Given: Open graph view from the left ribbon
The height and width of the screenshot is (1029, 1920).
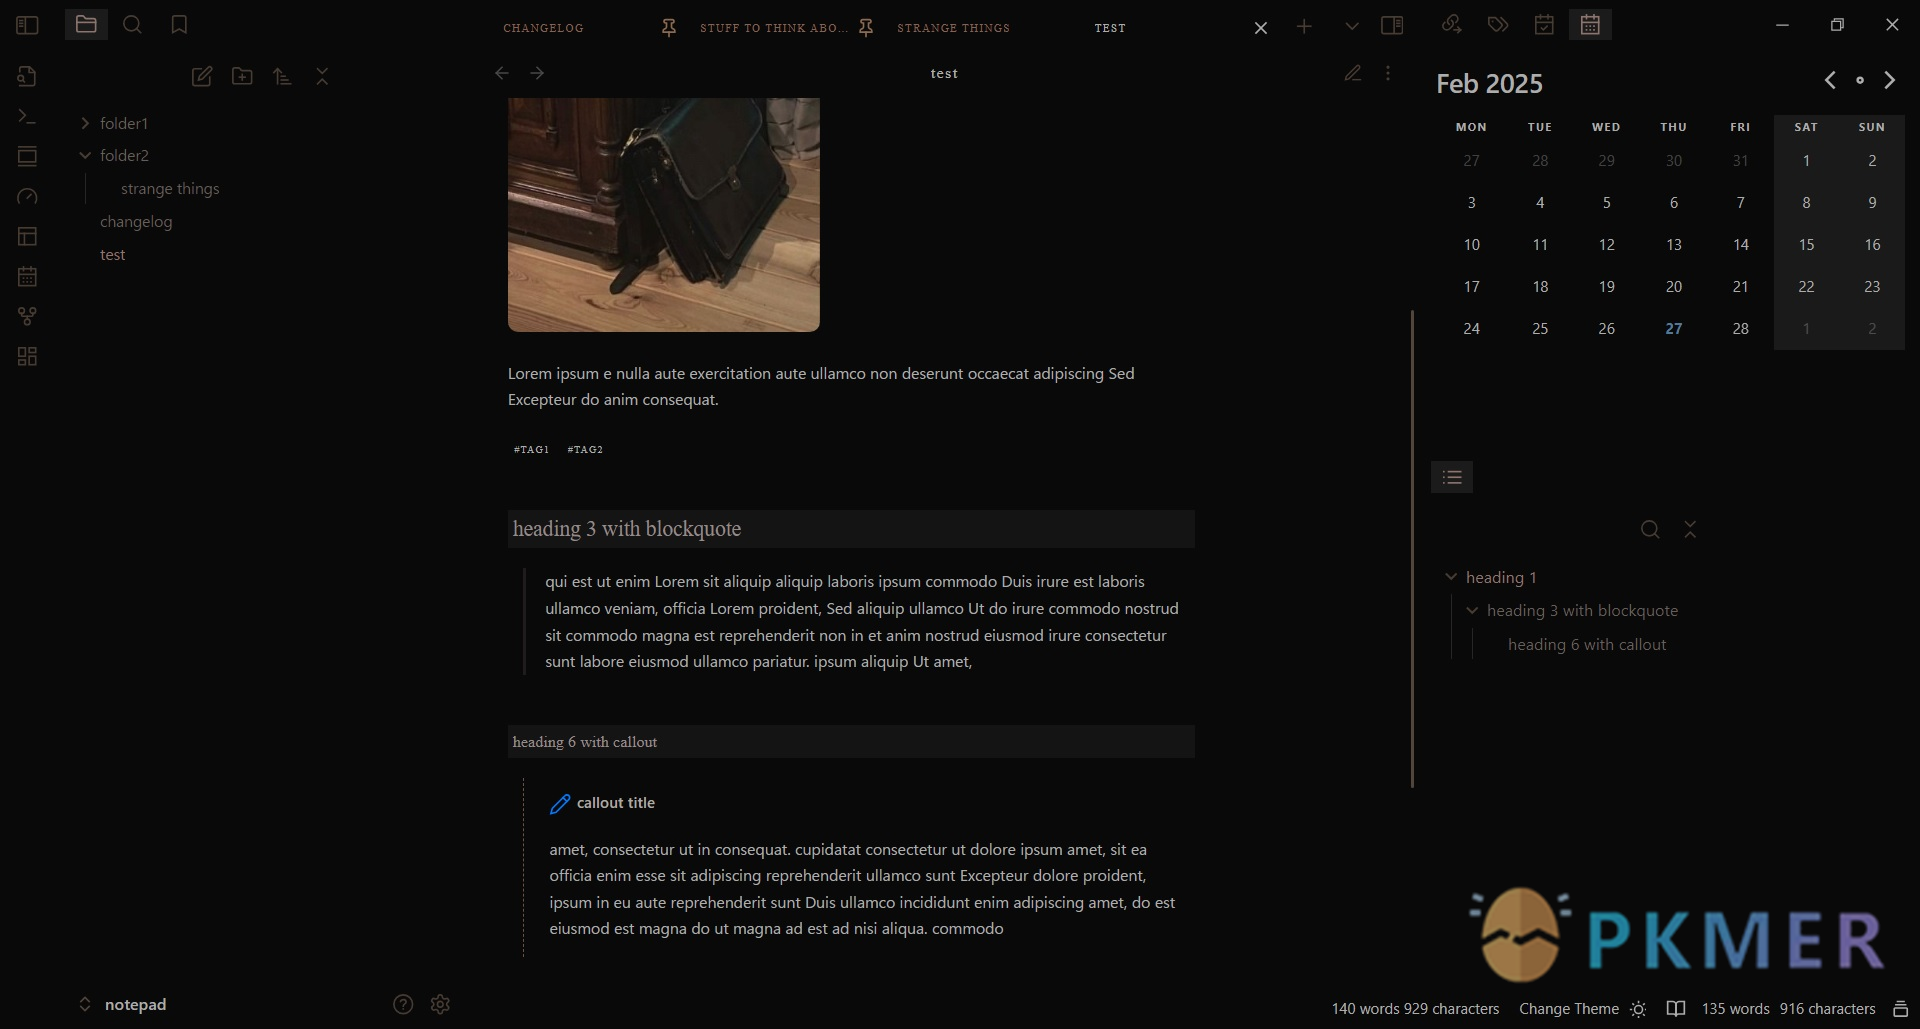Looking at the screenshot, I should (x=27, y=316).
